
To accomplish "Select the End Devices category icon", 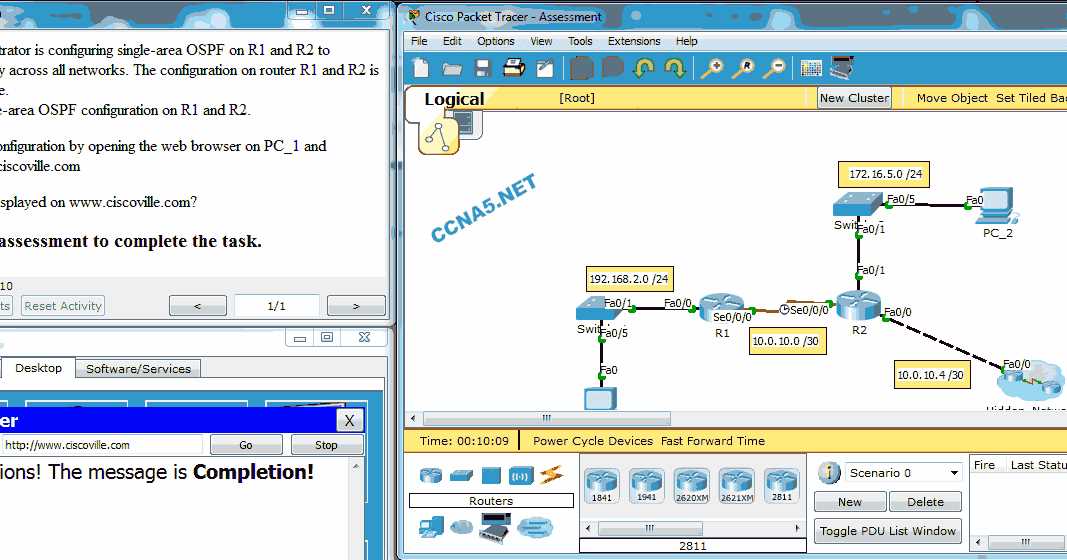I will [431, 527].
